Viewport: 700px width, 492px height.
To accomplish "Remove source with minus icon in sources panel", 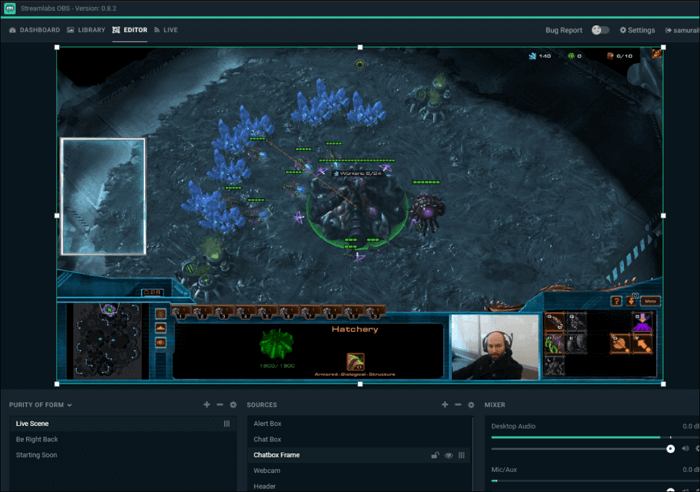I will coord(458,404).
